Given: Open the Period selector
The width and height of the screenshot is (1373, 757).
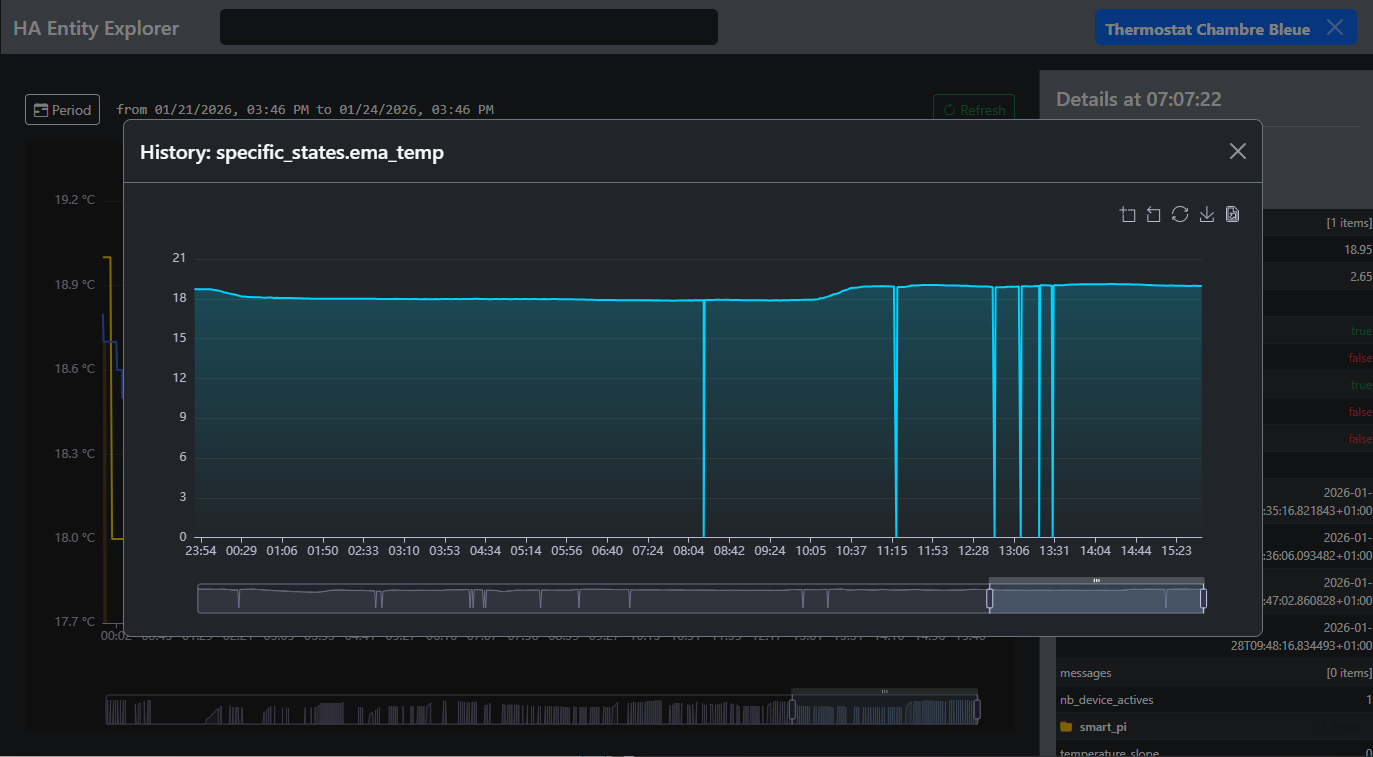Looking at the screenshot, I should (62, 110).
